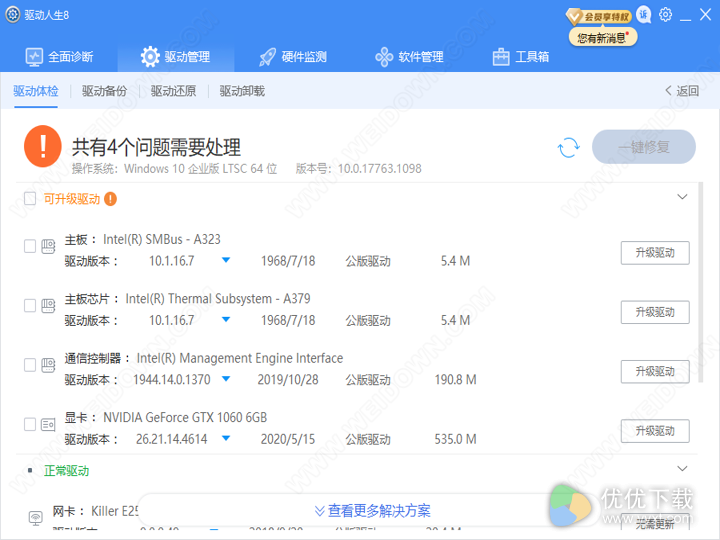Click the 驱动管理 gear icon
This screenshot has width=720, height=540.
(x=150, y=57)
